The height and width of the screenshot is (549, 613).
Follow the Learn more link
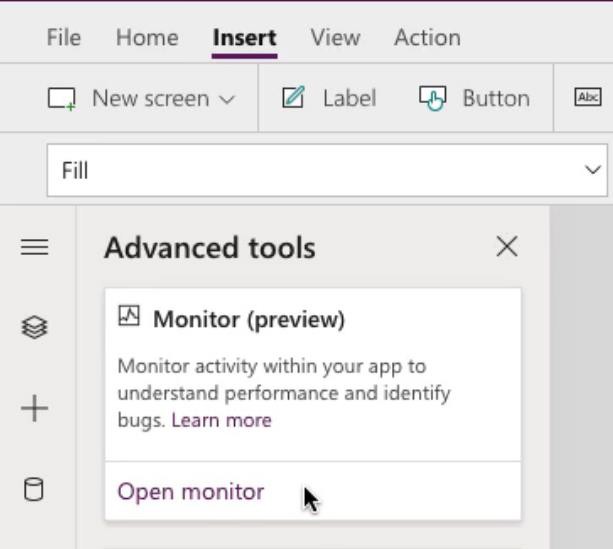tap(221, 420)
